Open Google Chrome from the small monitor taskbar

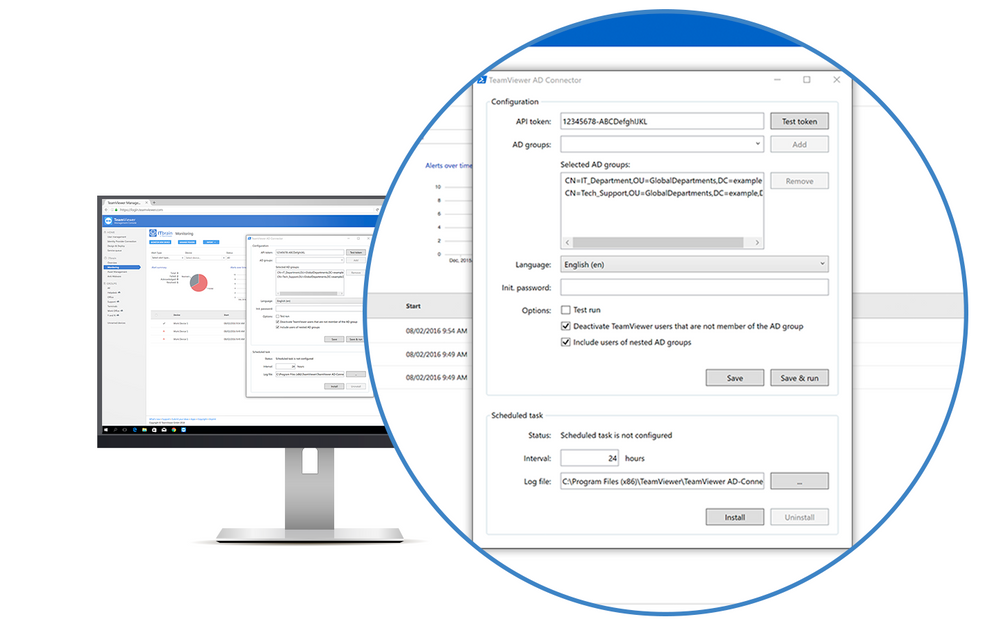[x=174, y=430]
